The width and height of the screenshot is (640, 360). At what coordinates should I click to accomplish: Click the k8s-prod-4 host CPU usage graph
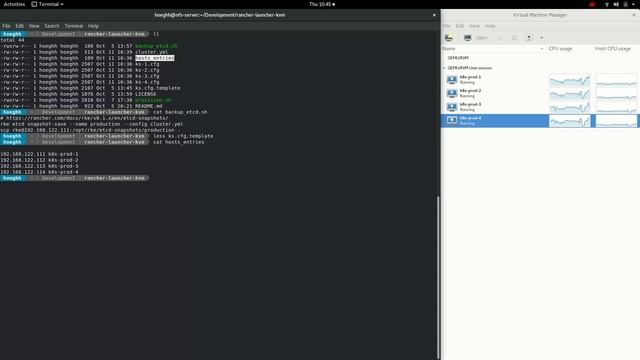616,121
